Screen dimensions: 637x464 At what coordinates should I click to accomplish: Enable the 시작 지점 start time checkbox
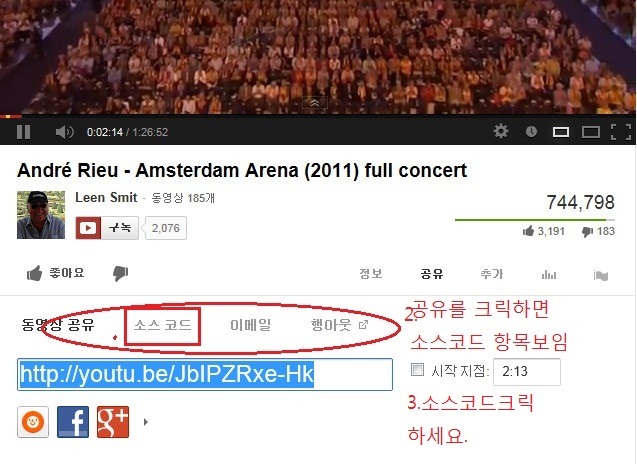[417, 370]
